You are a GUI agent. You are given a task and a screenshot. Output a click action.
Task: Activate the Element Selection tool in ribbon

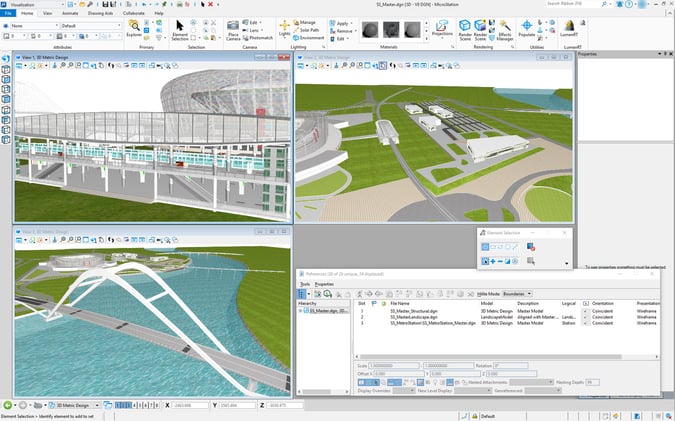180,30
